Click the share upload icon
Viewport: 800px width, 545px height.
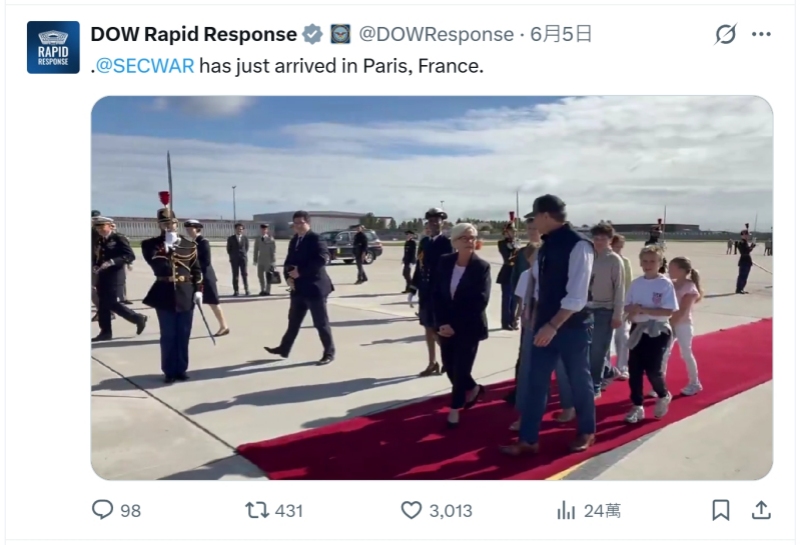click(761, 510)
